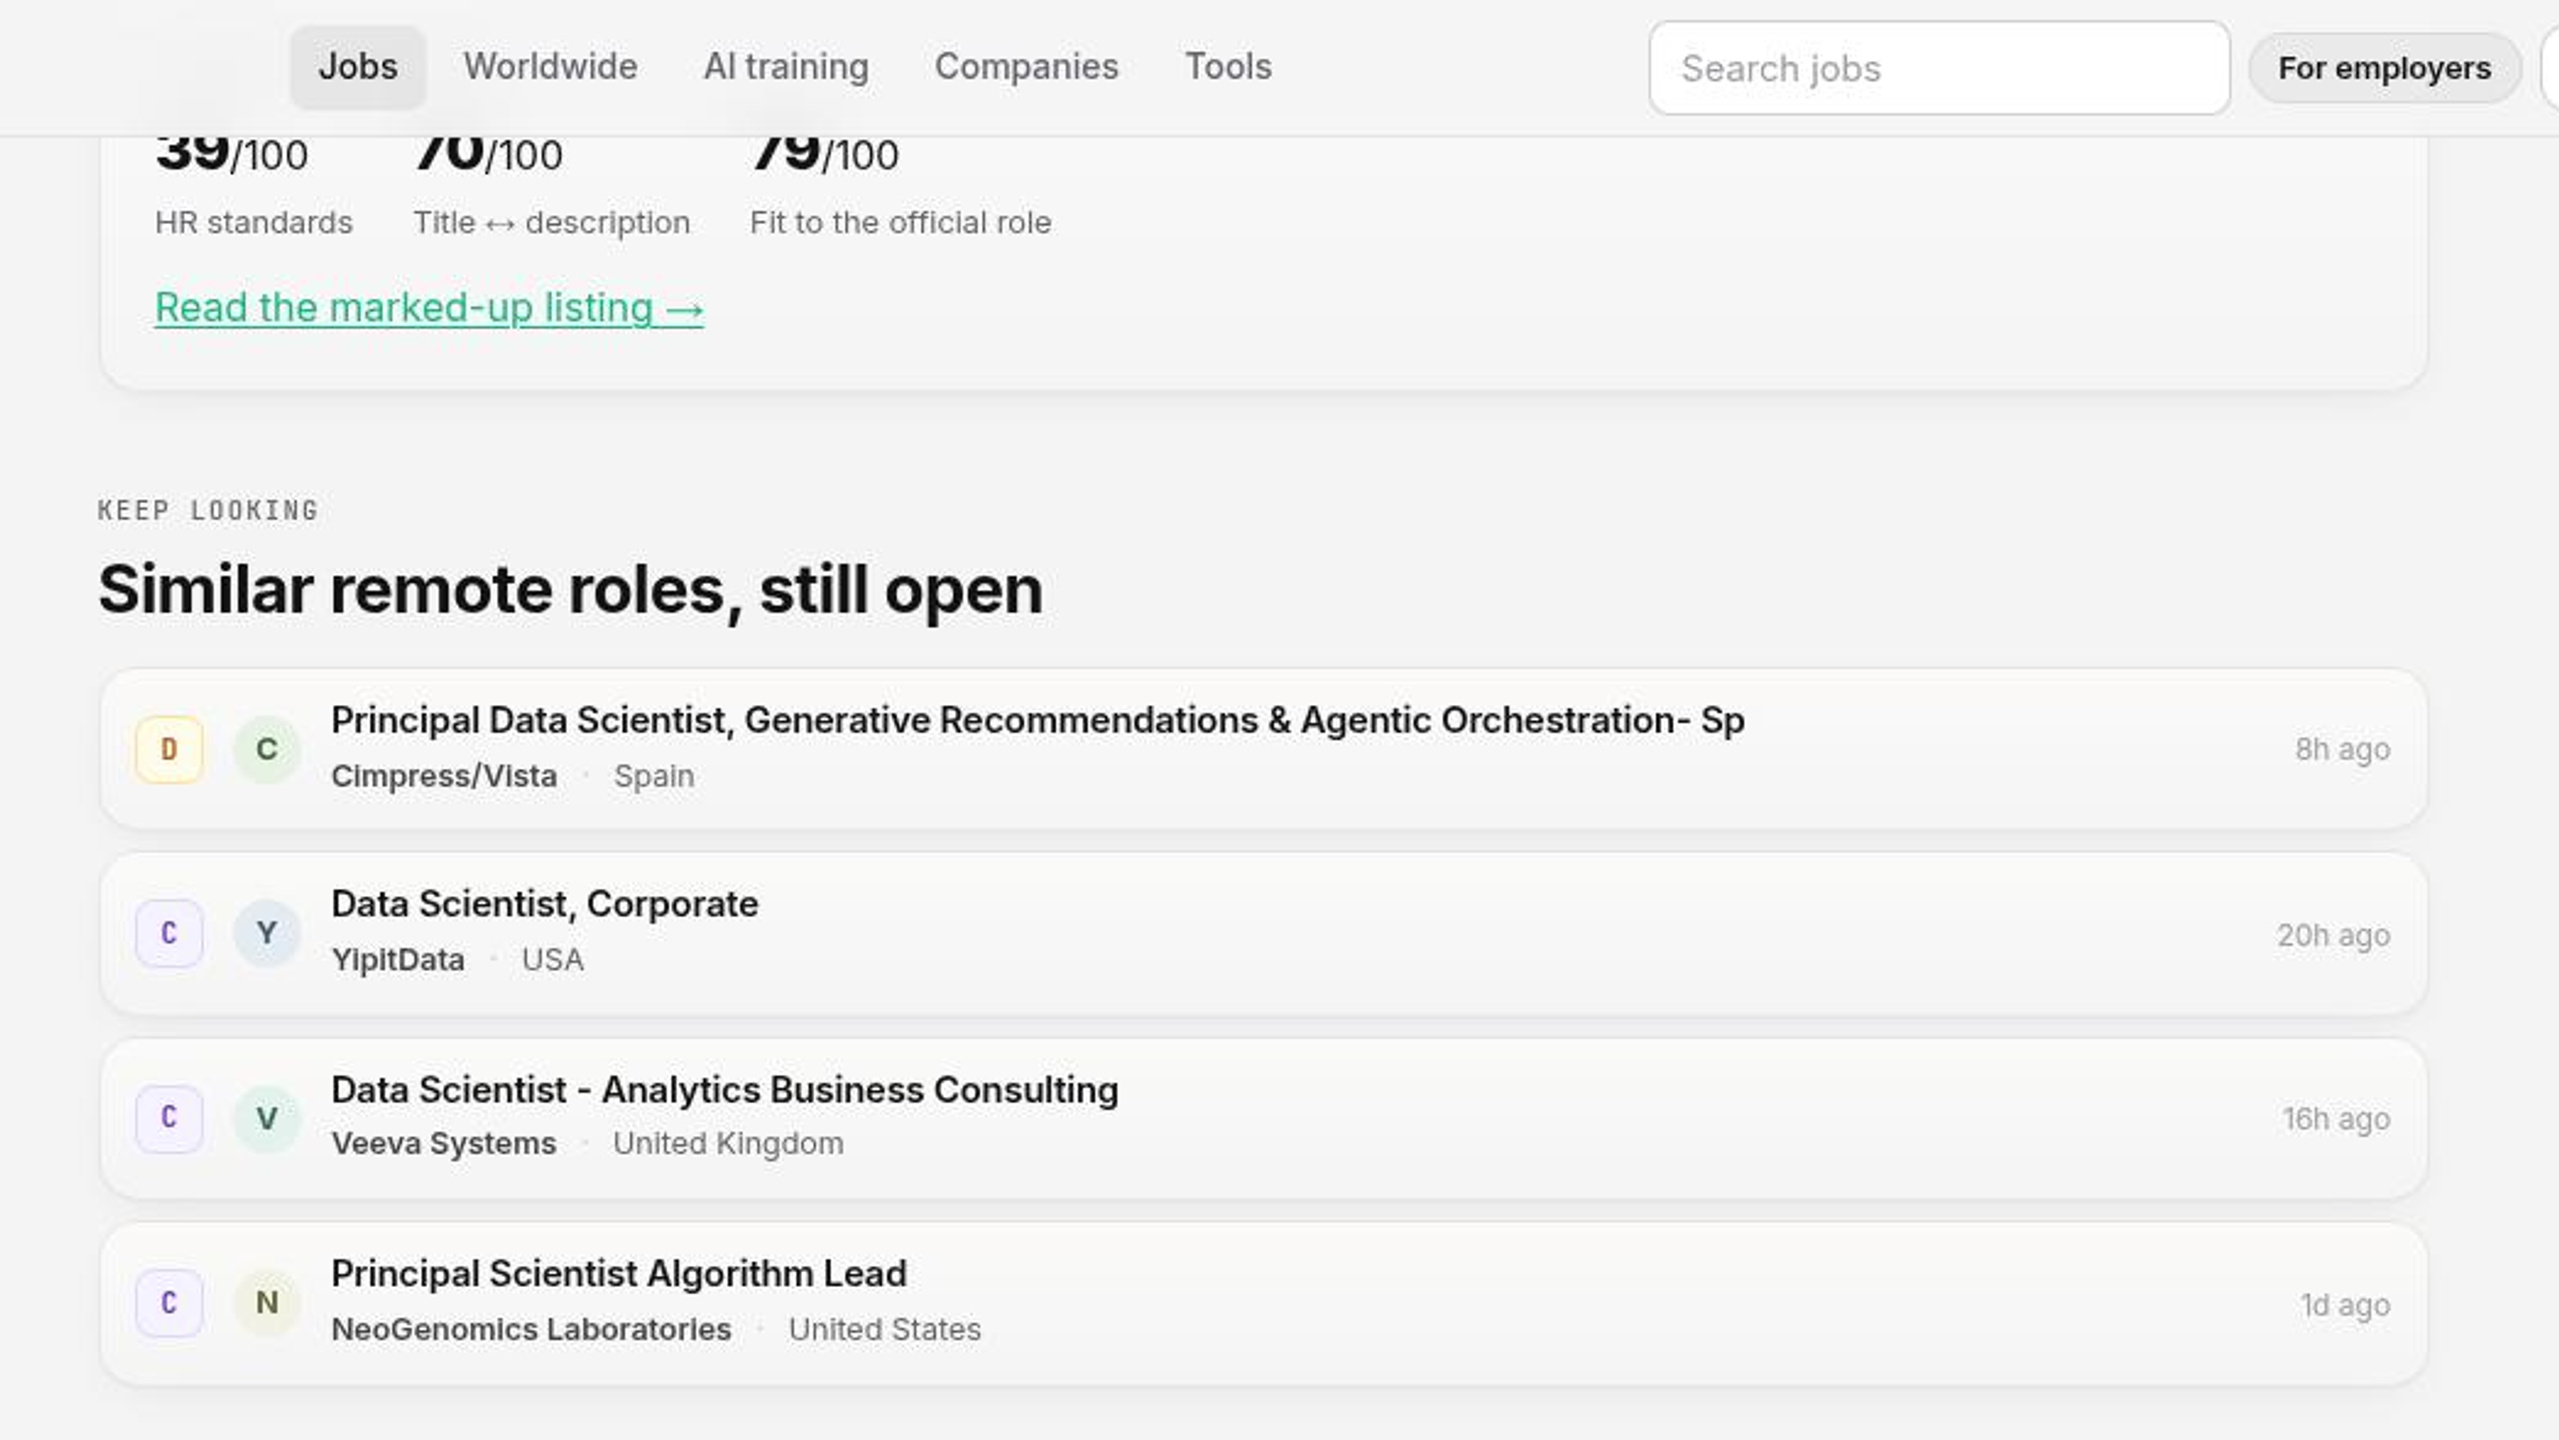Click Similar remote roles, still open heading
This screenshot has height=1440, width=2559.
(571, 590)
